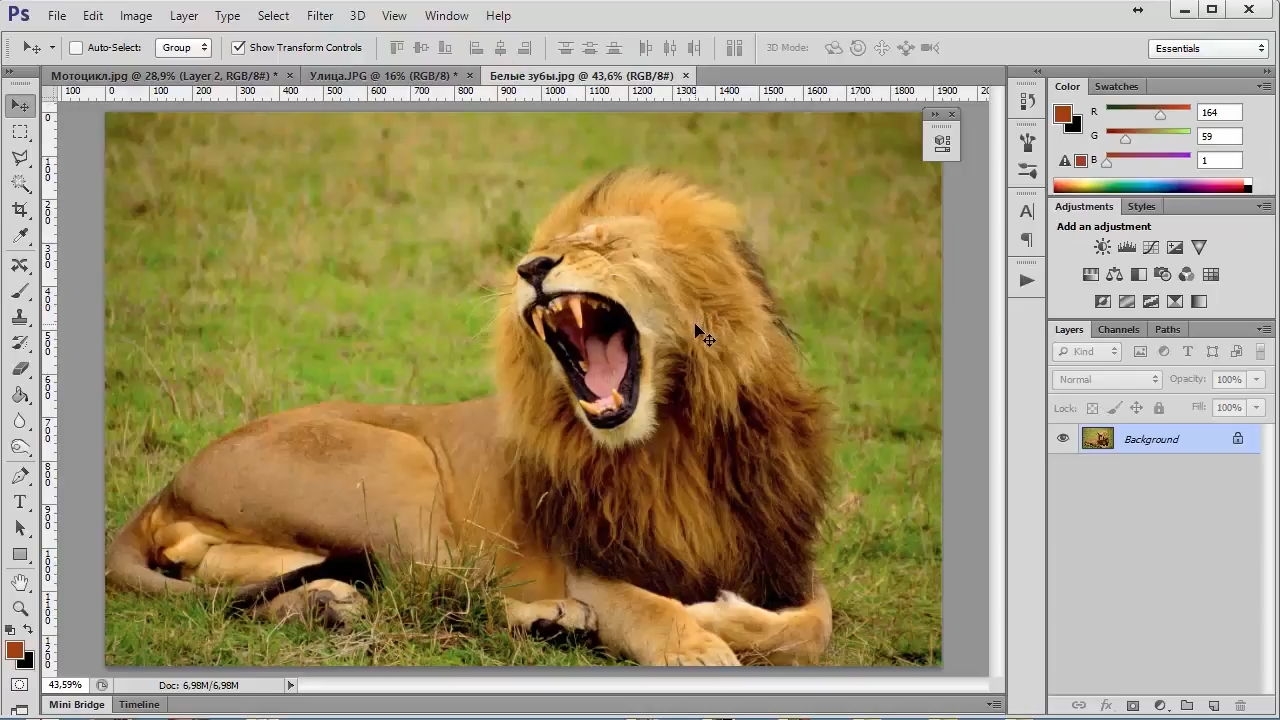Toggle lock position in Layers panel
This screenshot has height=720, width=1280.
(x=1136, y=408)
